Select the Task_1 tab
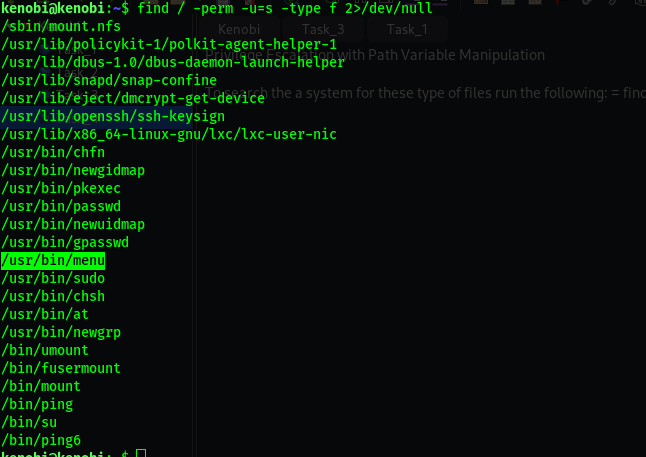 coord(406,30)
